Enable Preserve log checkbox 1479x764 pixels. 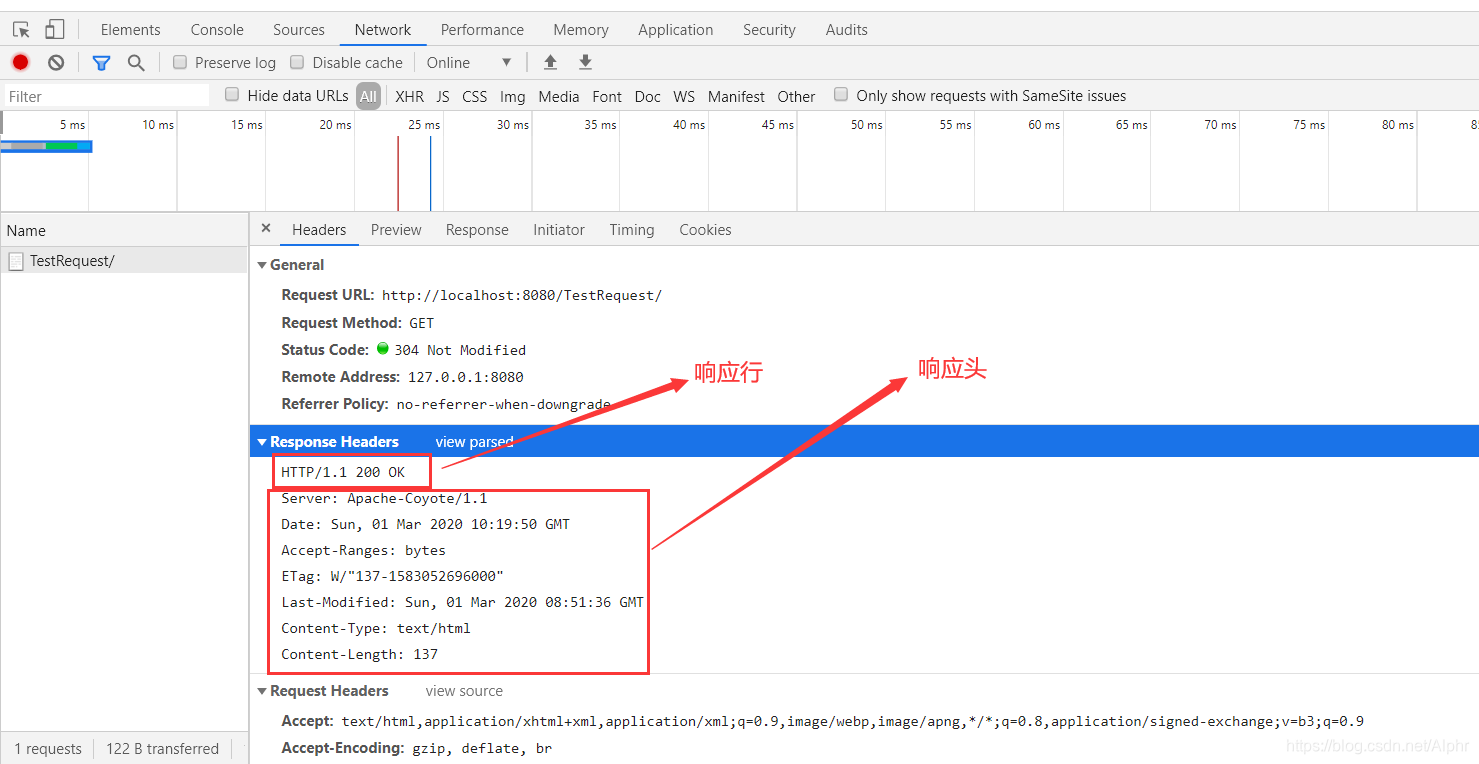click(180, 62)
